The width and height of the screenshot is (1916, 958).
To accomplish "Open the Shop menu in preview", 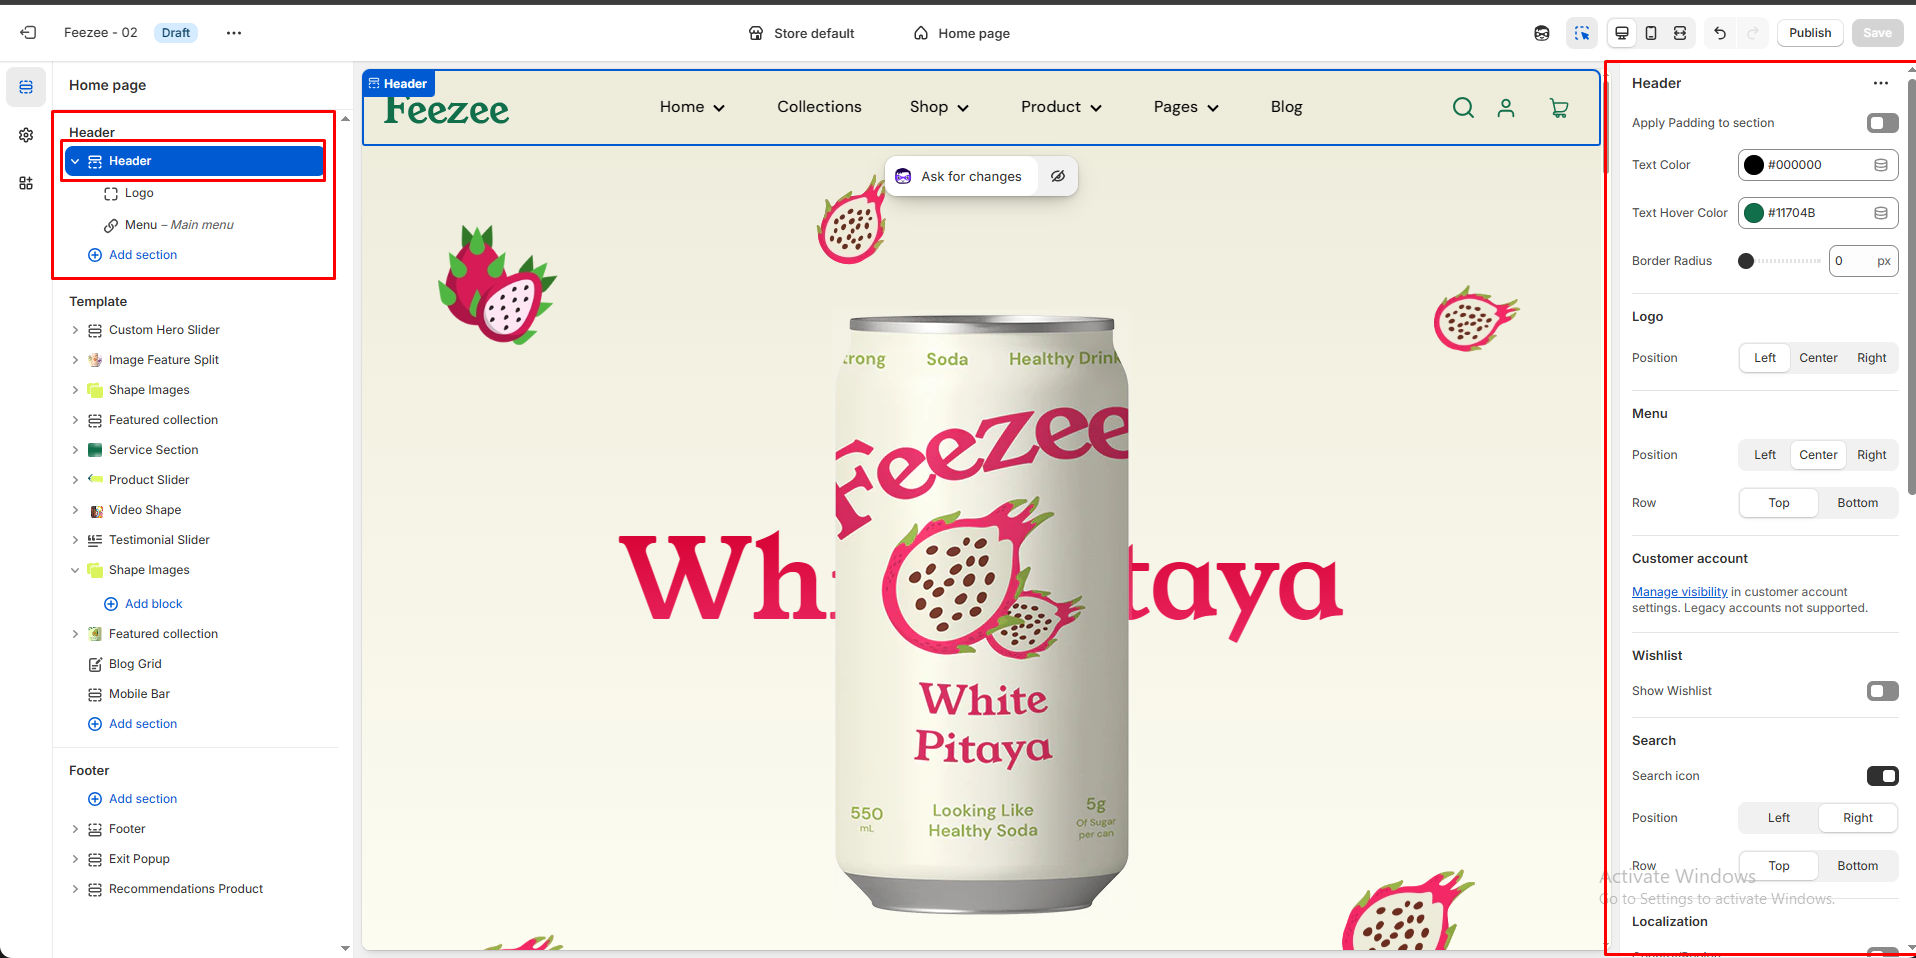I will click(938, 107).
